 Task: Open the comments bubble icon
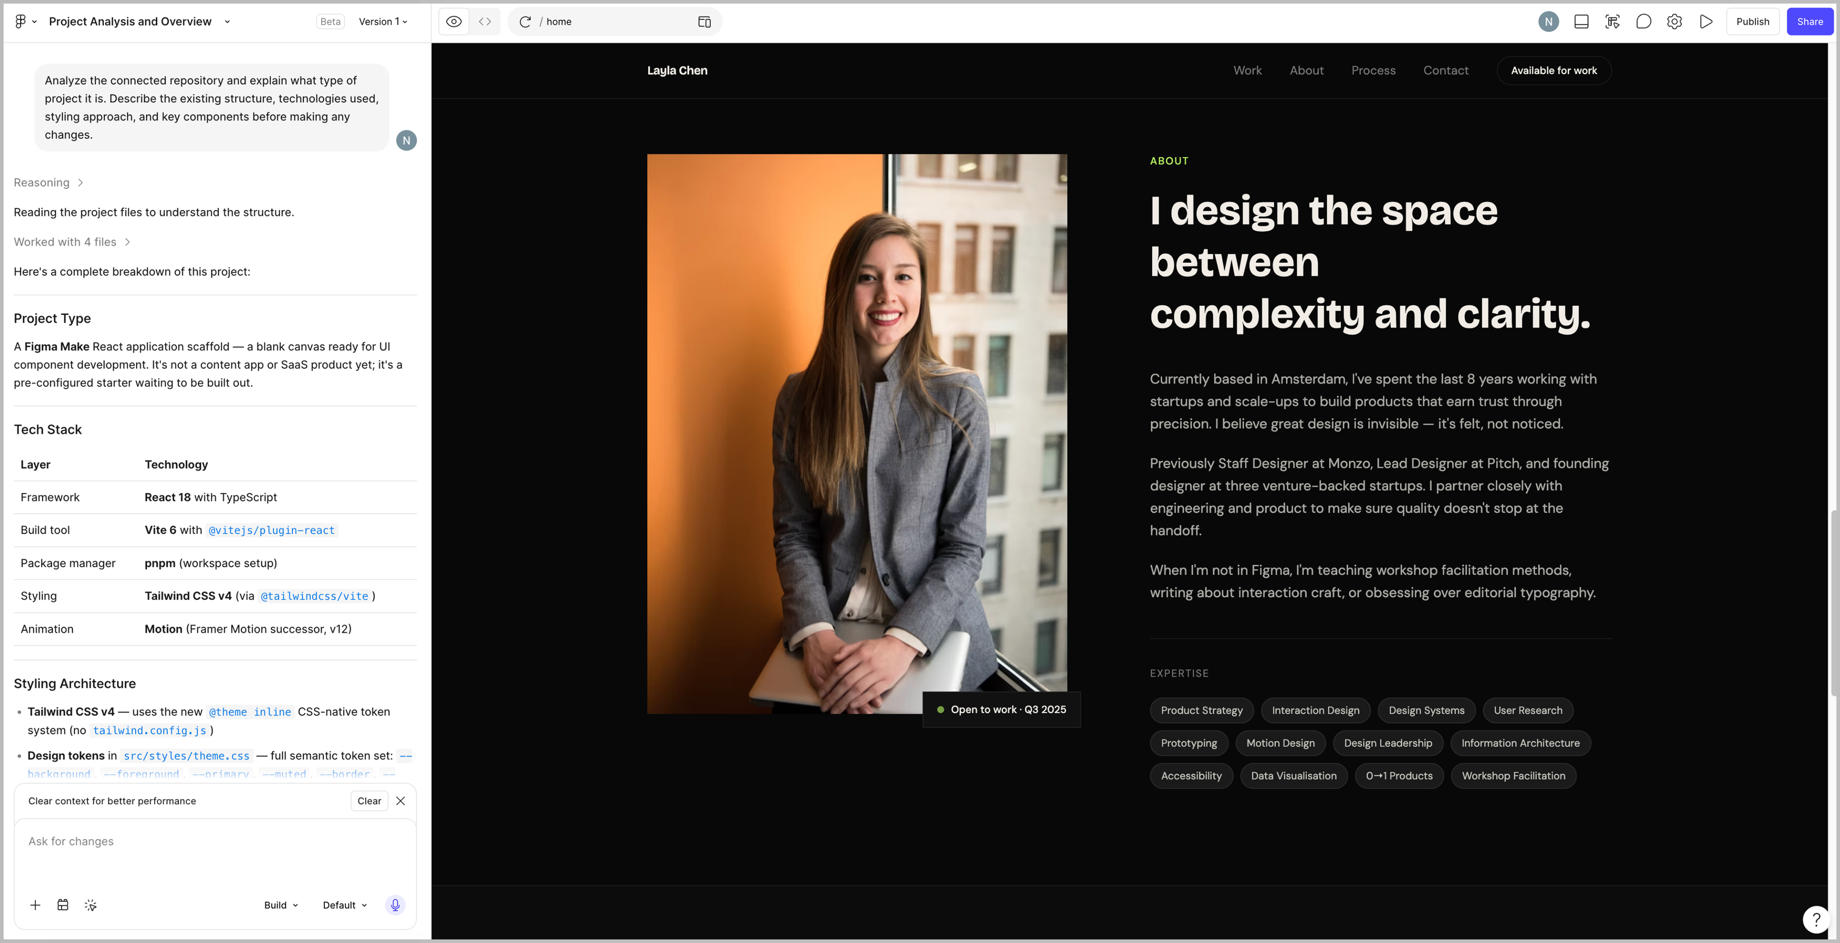1643,21
